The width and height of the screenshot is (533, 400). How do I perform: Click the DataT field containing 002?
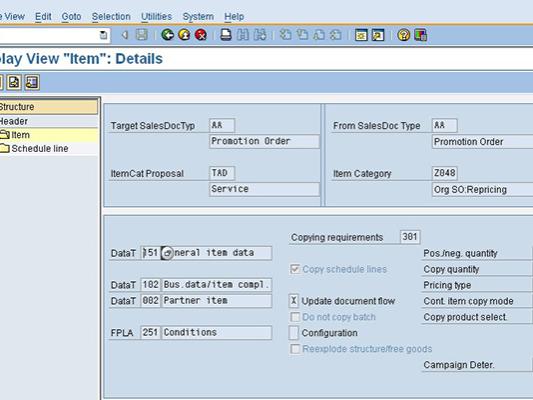point(151,301)
